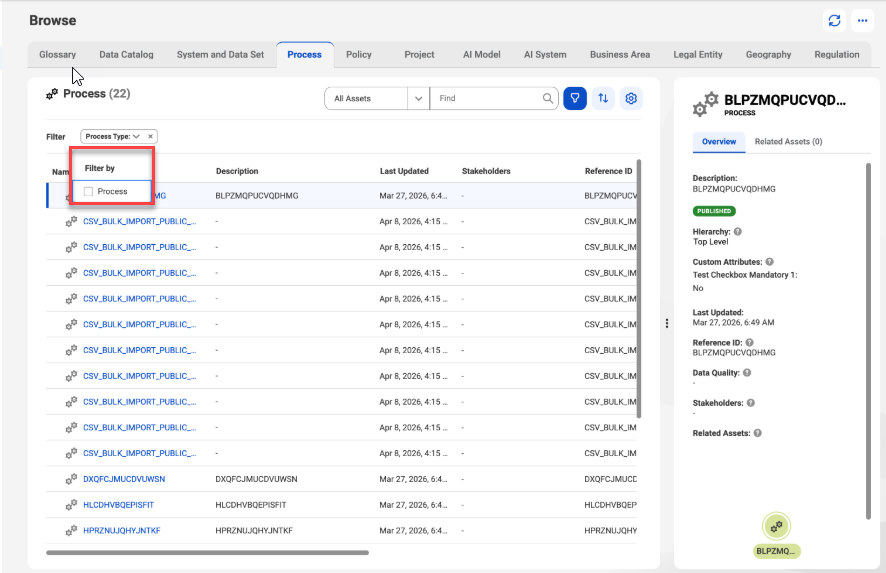886x573 pixels.
Task: Sort by the Description column header
Action: point(237,171)
